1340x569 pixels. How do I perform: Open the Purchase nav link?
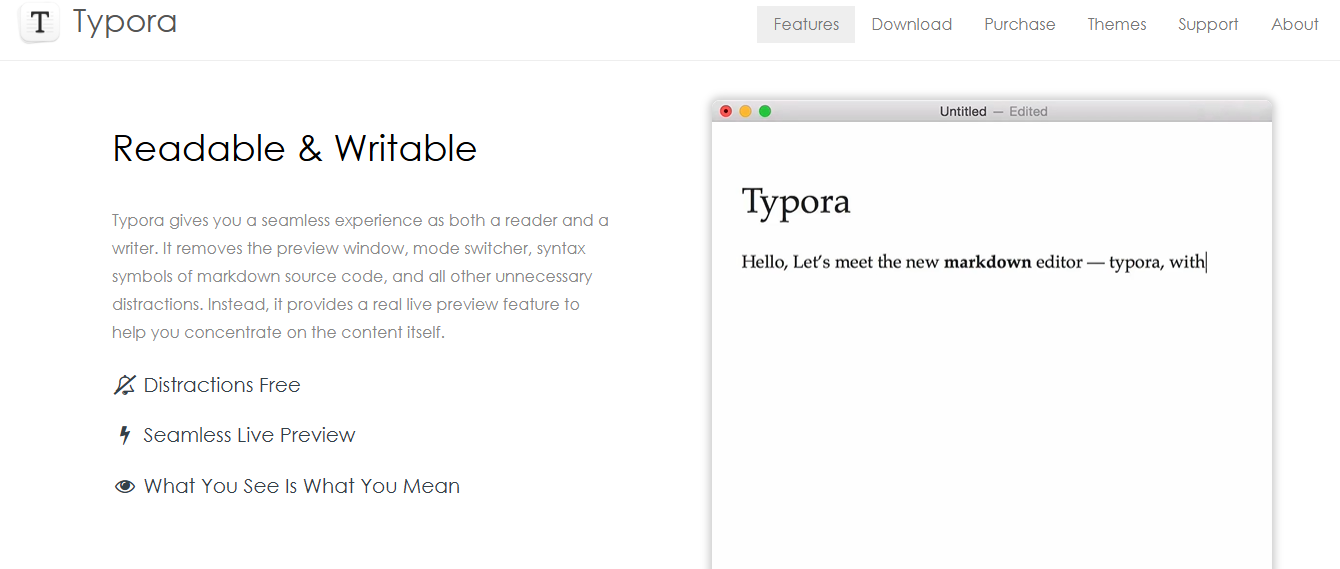click(1020, 24)
